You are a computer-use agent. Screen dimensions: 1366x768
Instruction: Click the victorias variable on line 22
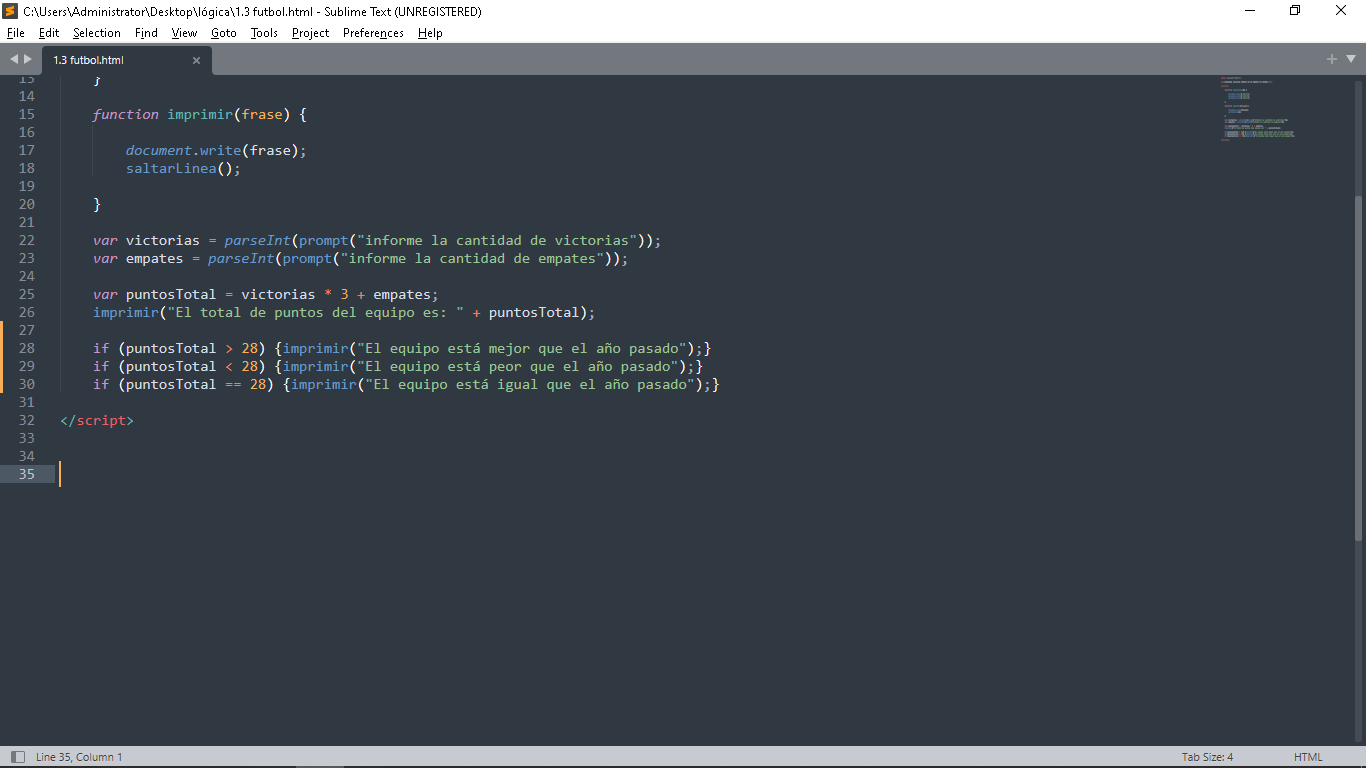(163, 240)
